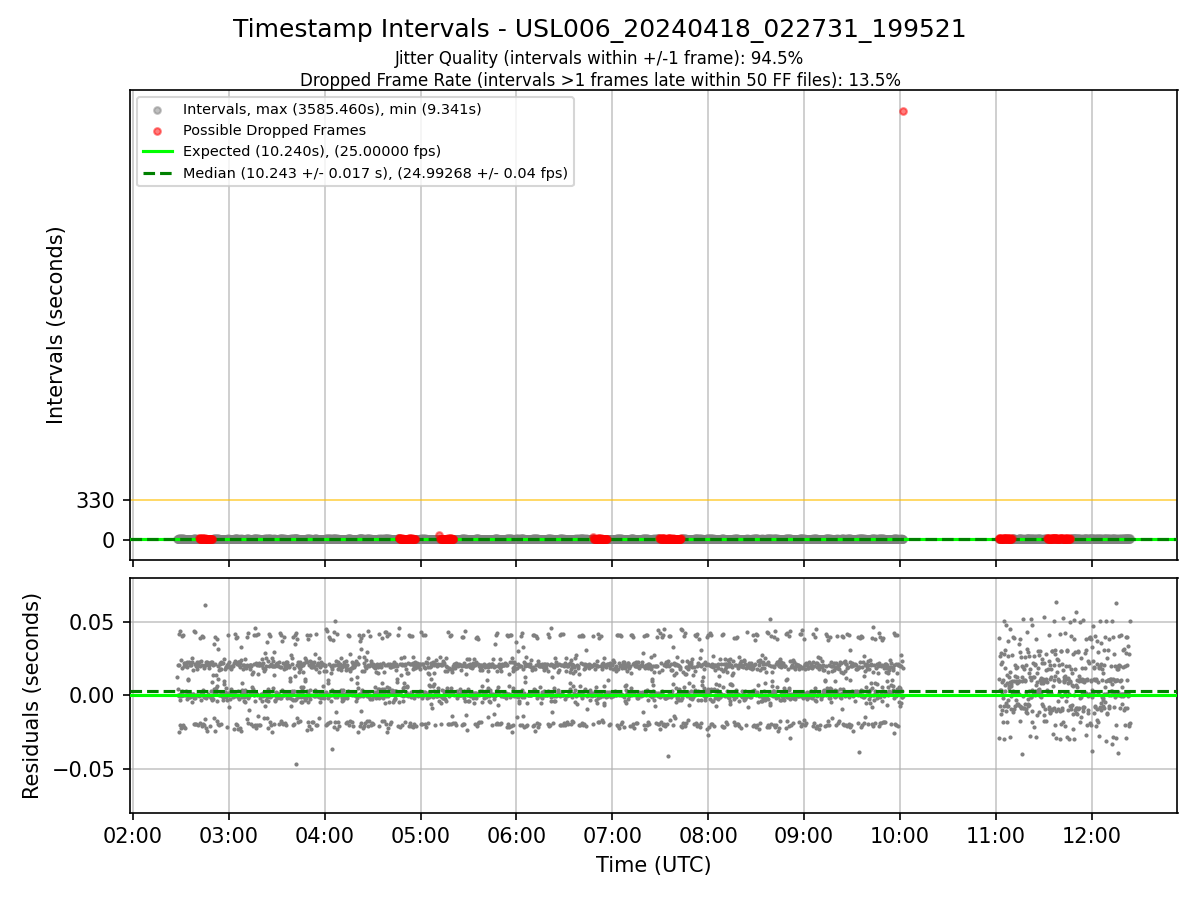1200x900 pixels.
Task: Click the "−0.05" residuals tick label
Action: (x=82, y=769)
